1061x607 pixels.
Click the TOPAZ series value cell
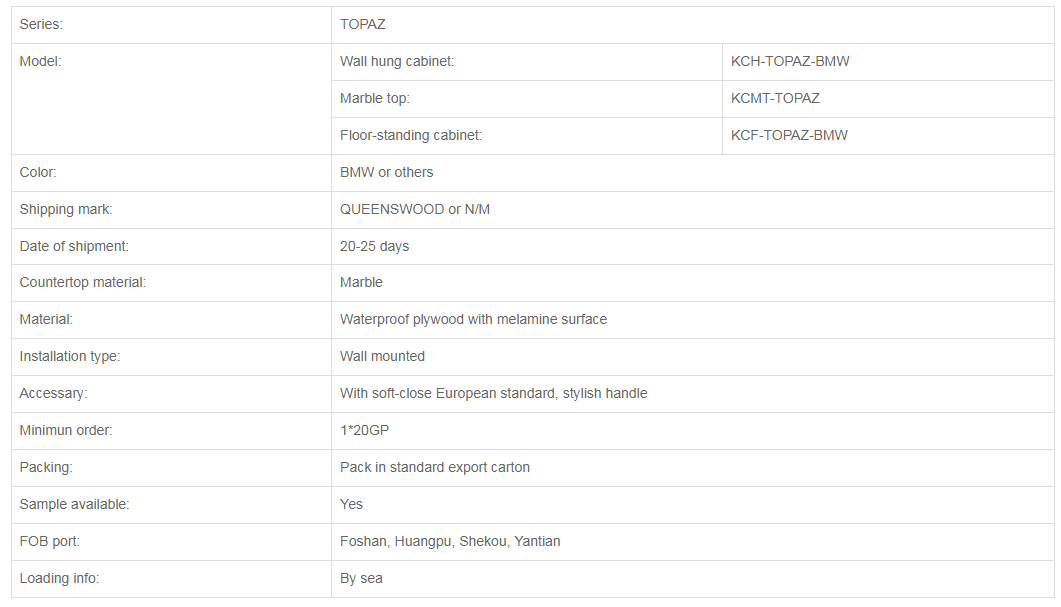692,25
